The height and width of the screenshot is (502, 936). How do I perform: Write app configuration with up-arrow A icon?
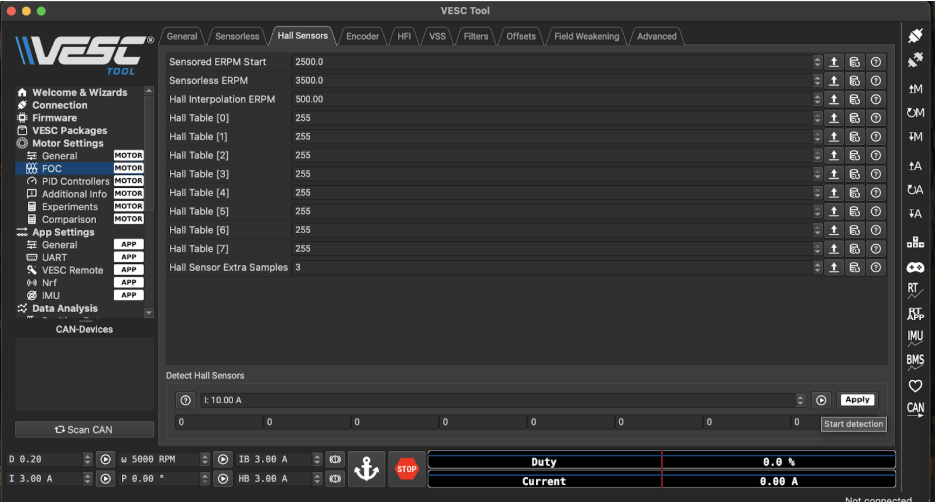click(x=915, y=166)
